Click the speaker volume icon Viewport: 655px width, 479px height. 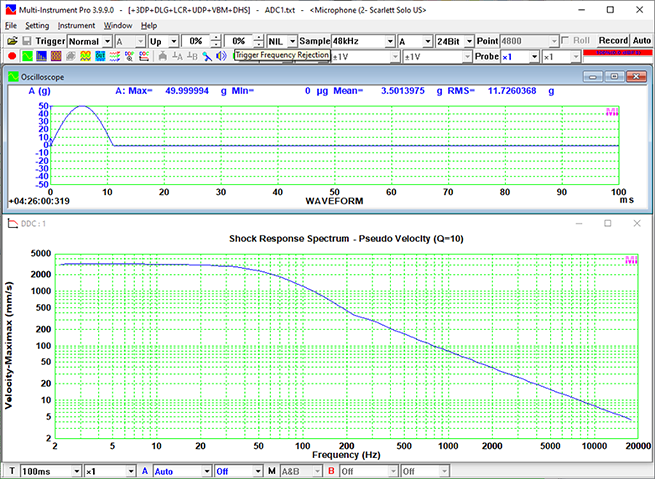221,56
